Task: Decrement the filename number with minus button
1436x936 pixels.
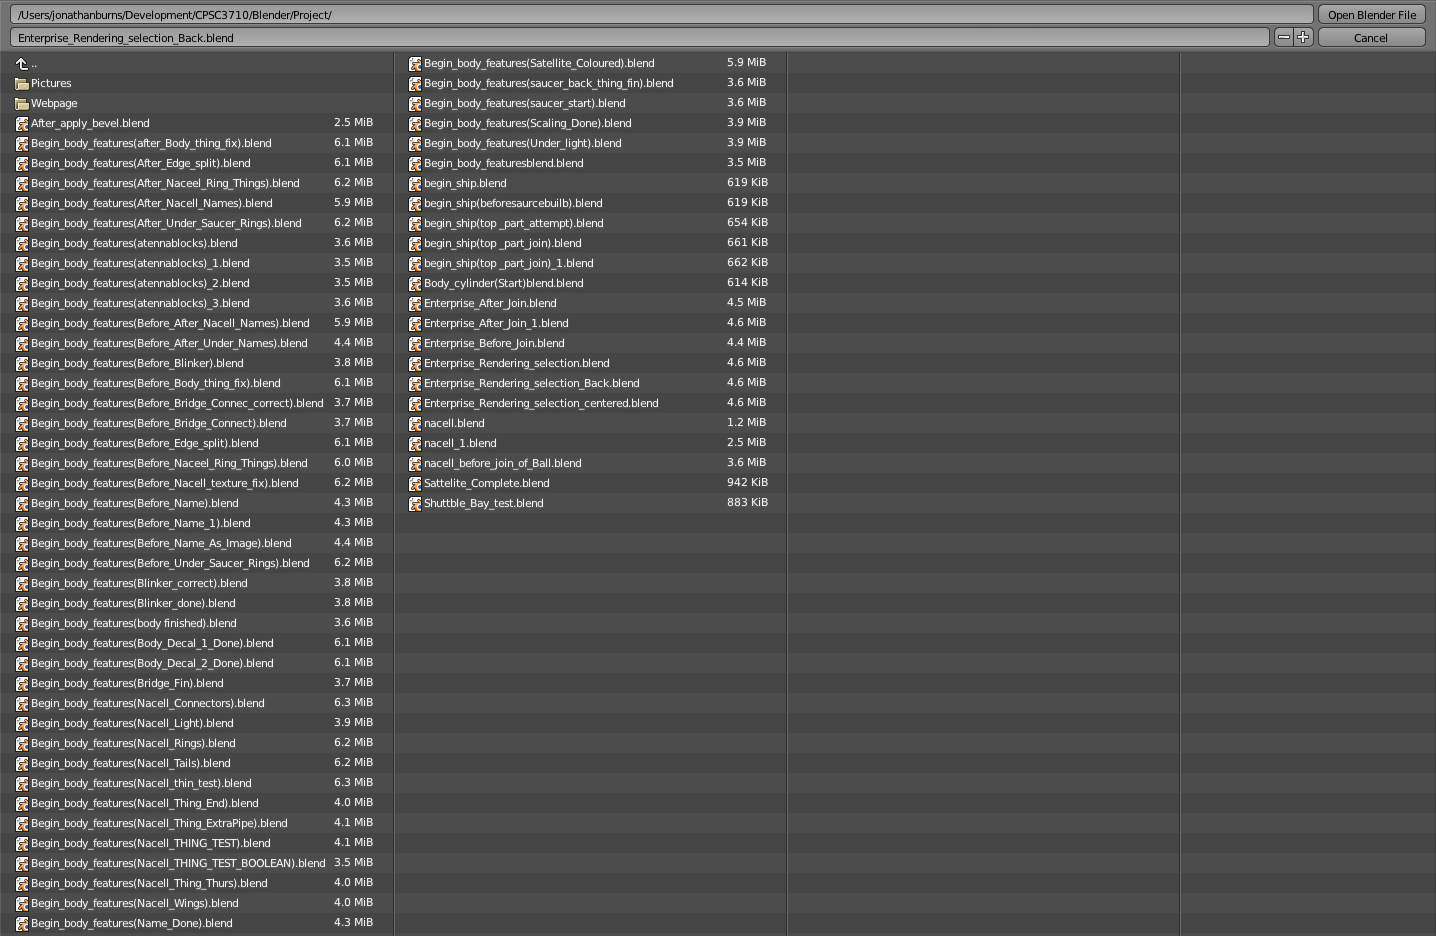Action: (1283, 37)
